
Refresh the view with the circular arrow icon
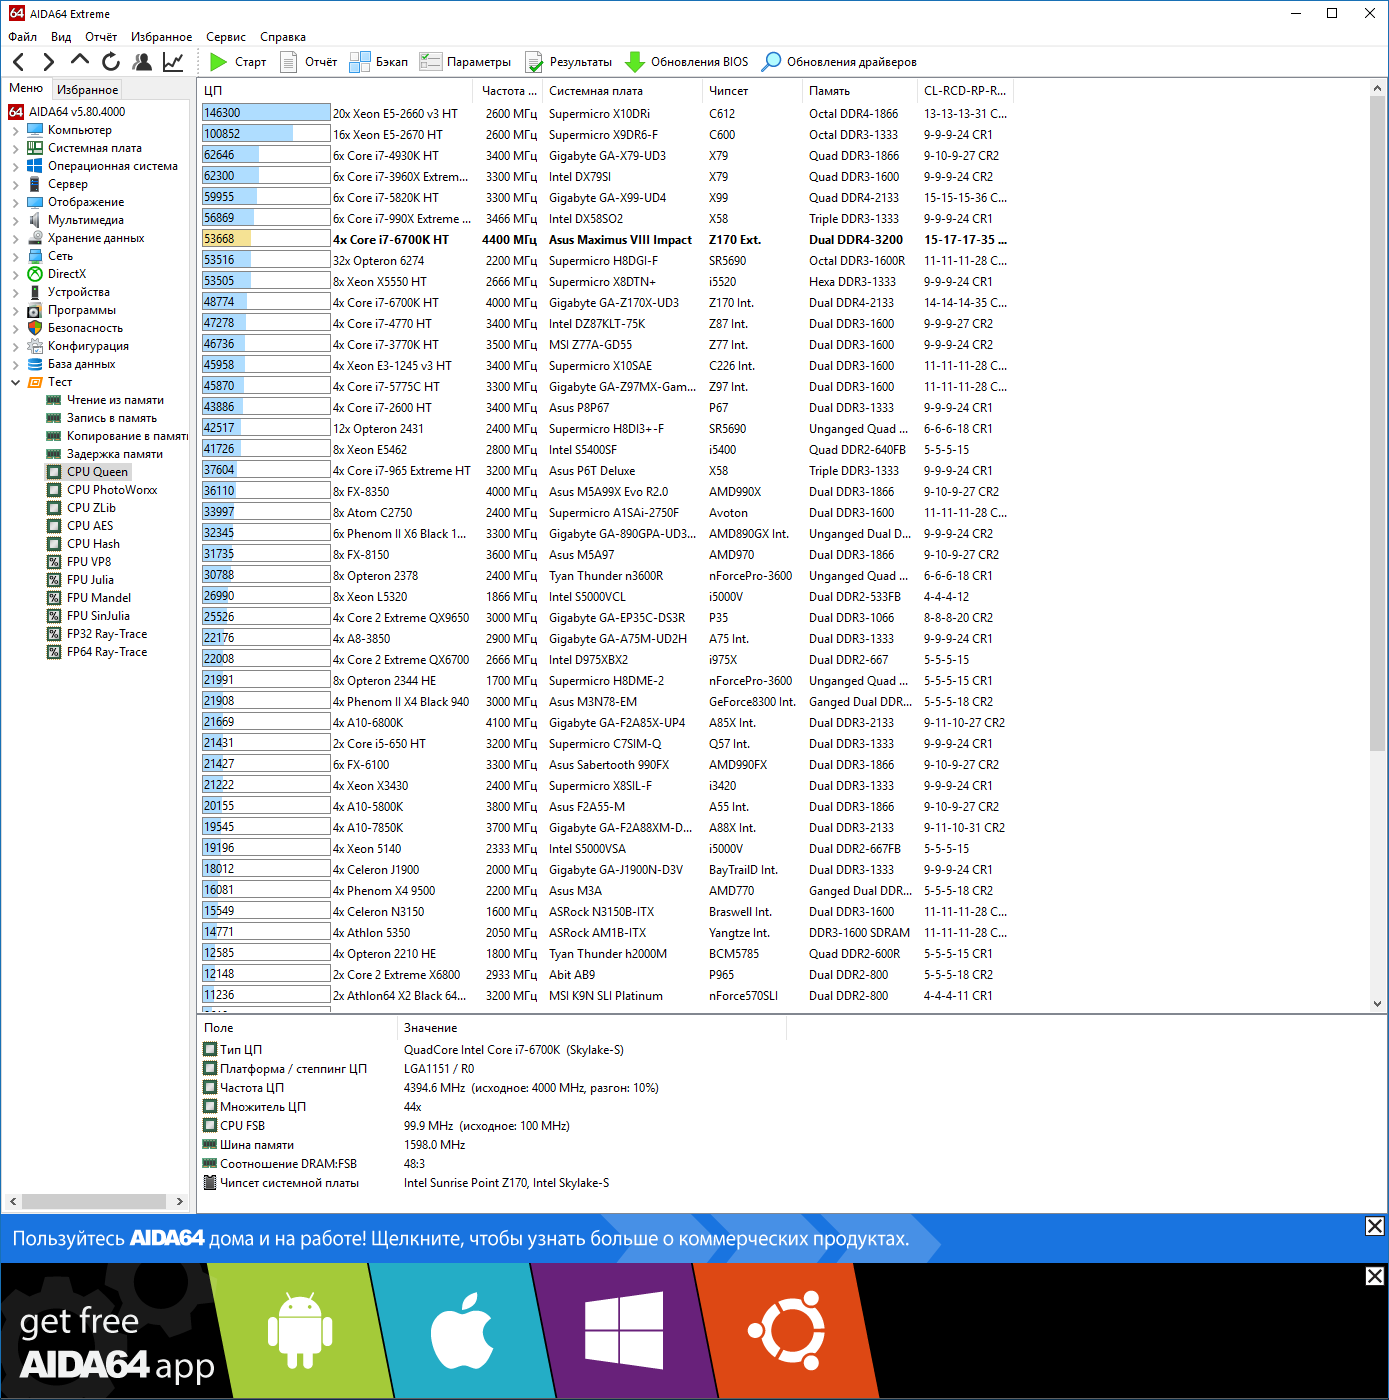(x=111, y=62)
